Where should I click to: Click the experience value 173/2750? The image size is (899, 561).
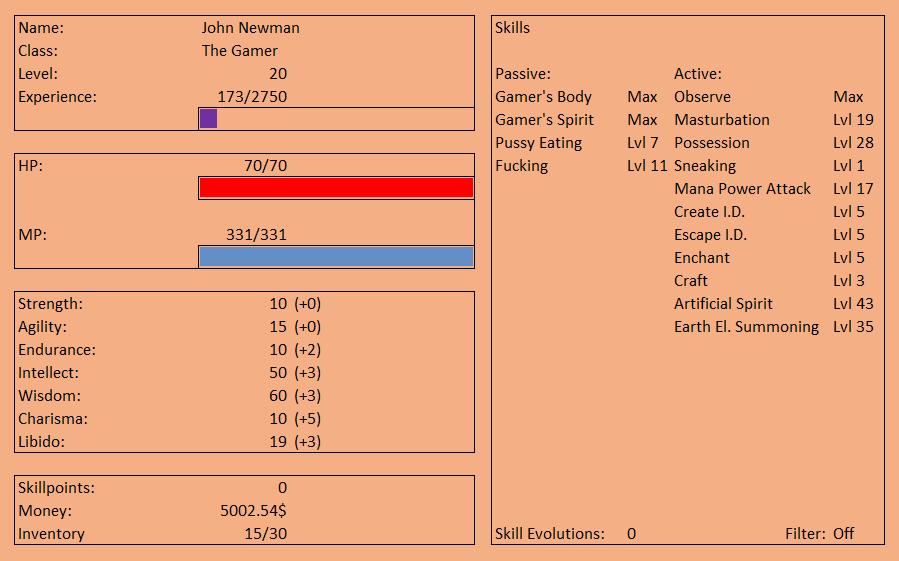click(252, 96)
